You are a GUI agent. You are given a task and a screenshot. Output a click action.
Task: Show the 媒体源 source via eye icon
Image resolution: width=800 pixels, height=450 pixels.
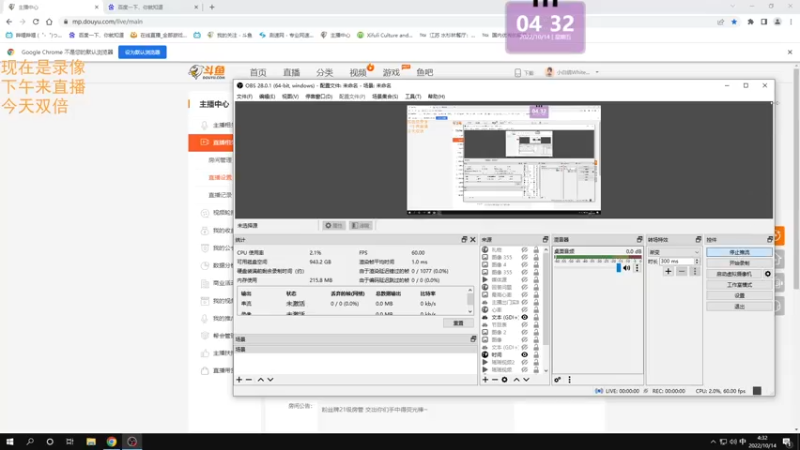524,280
